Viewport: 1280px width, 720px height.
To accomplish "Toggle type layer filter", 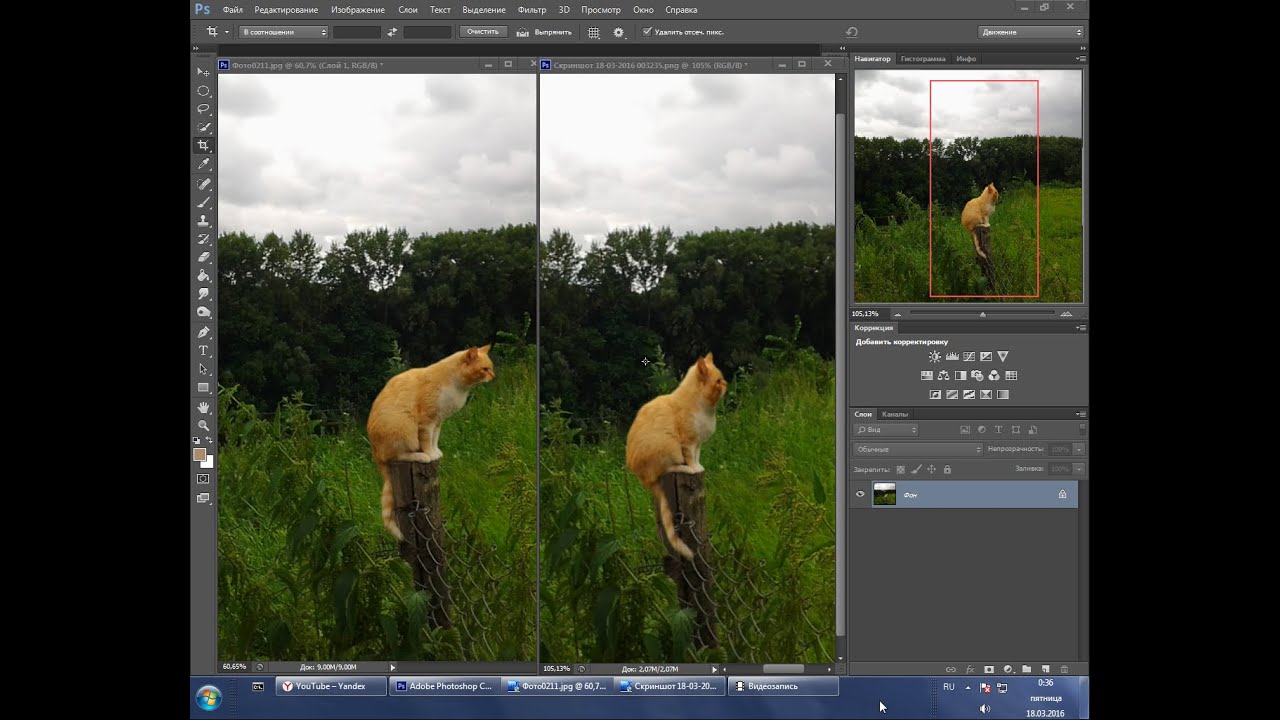I will point(999,430).
